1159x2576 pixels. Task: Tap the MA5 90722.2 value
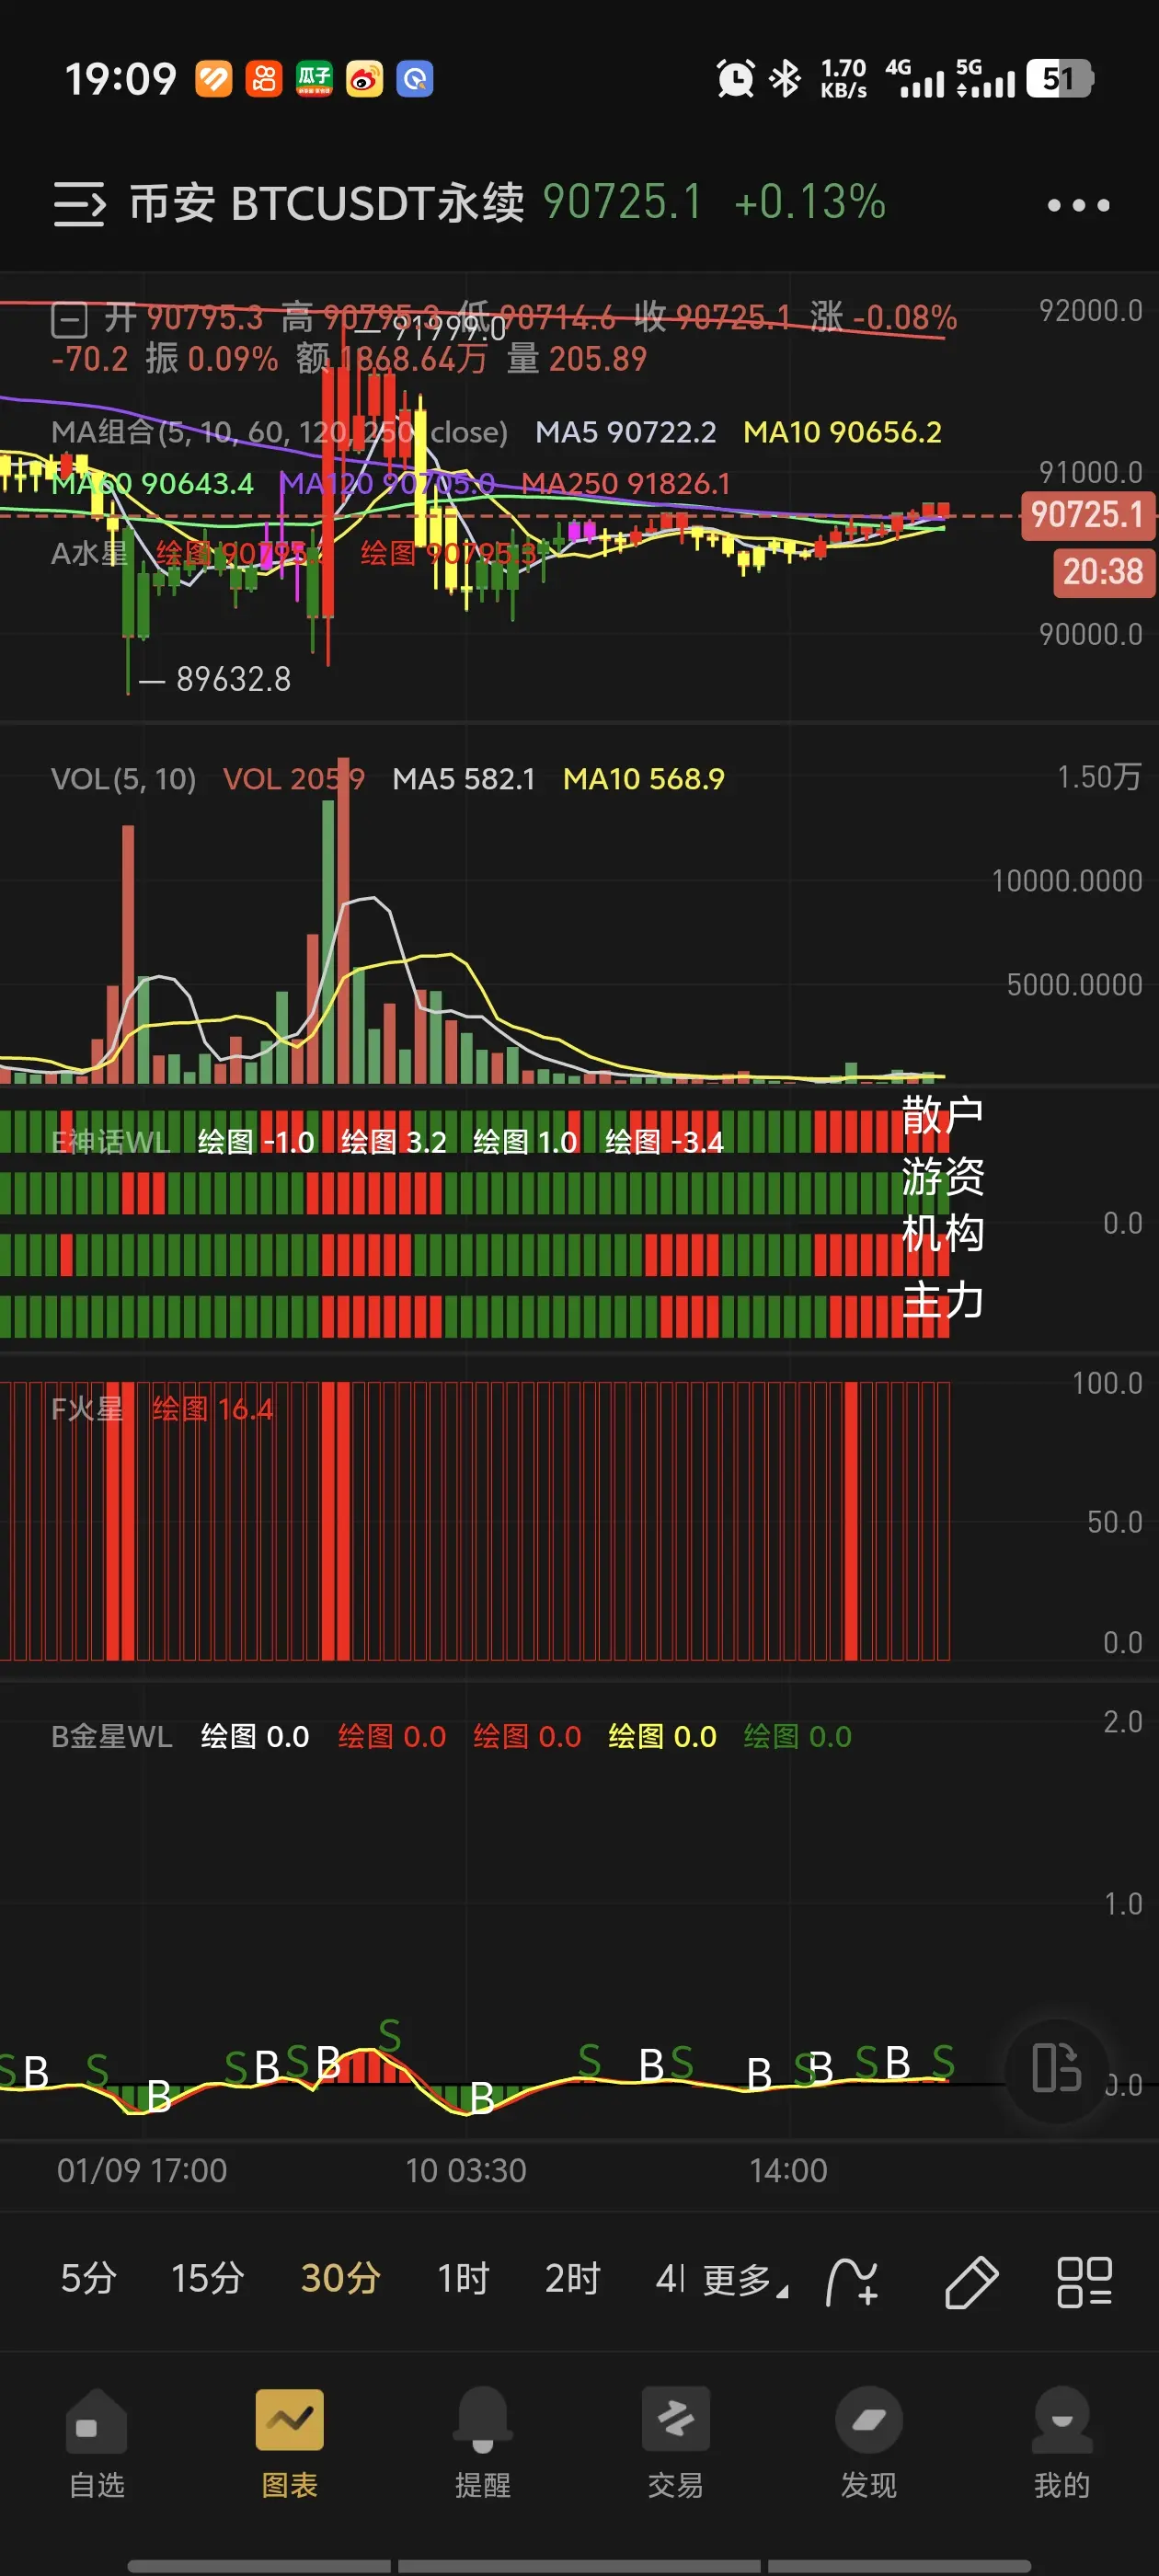[x=626, y=432]
